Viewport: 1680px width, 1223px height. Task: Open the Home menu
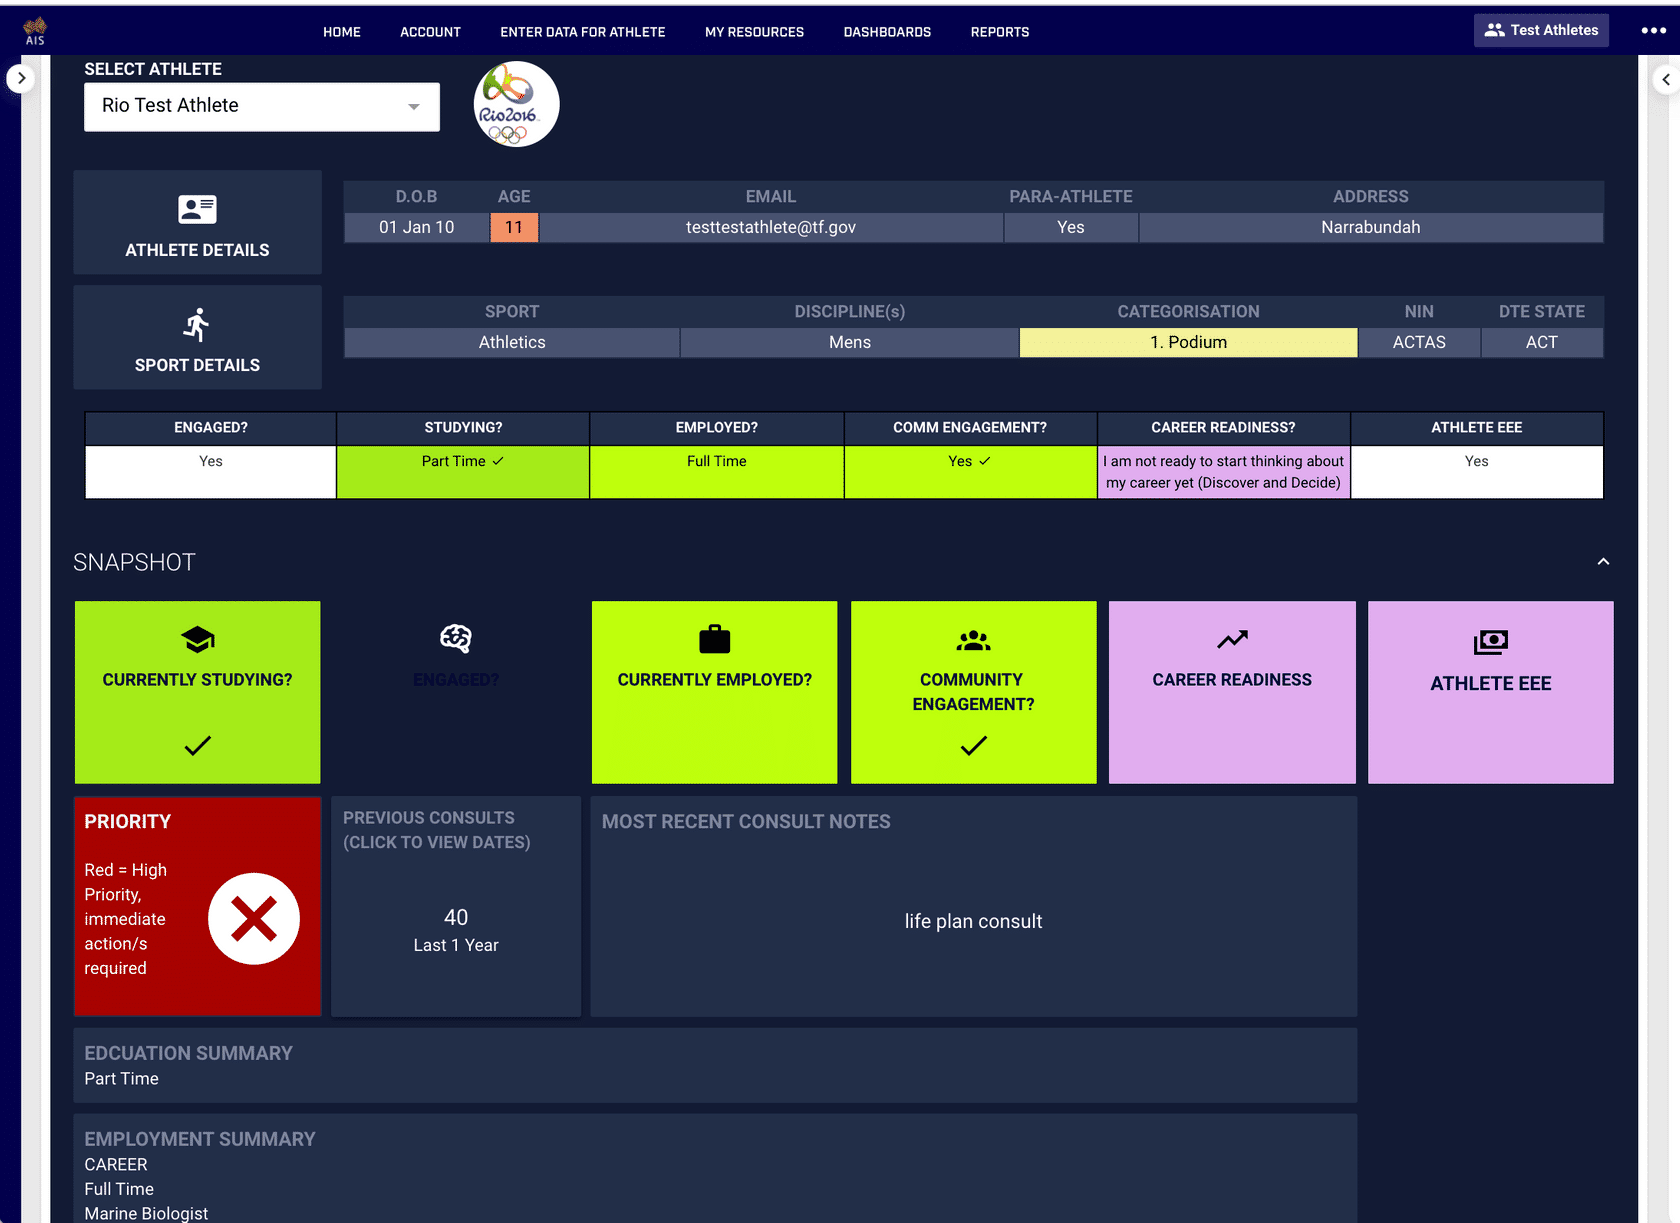coord(342,32)
